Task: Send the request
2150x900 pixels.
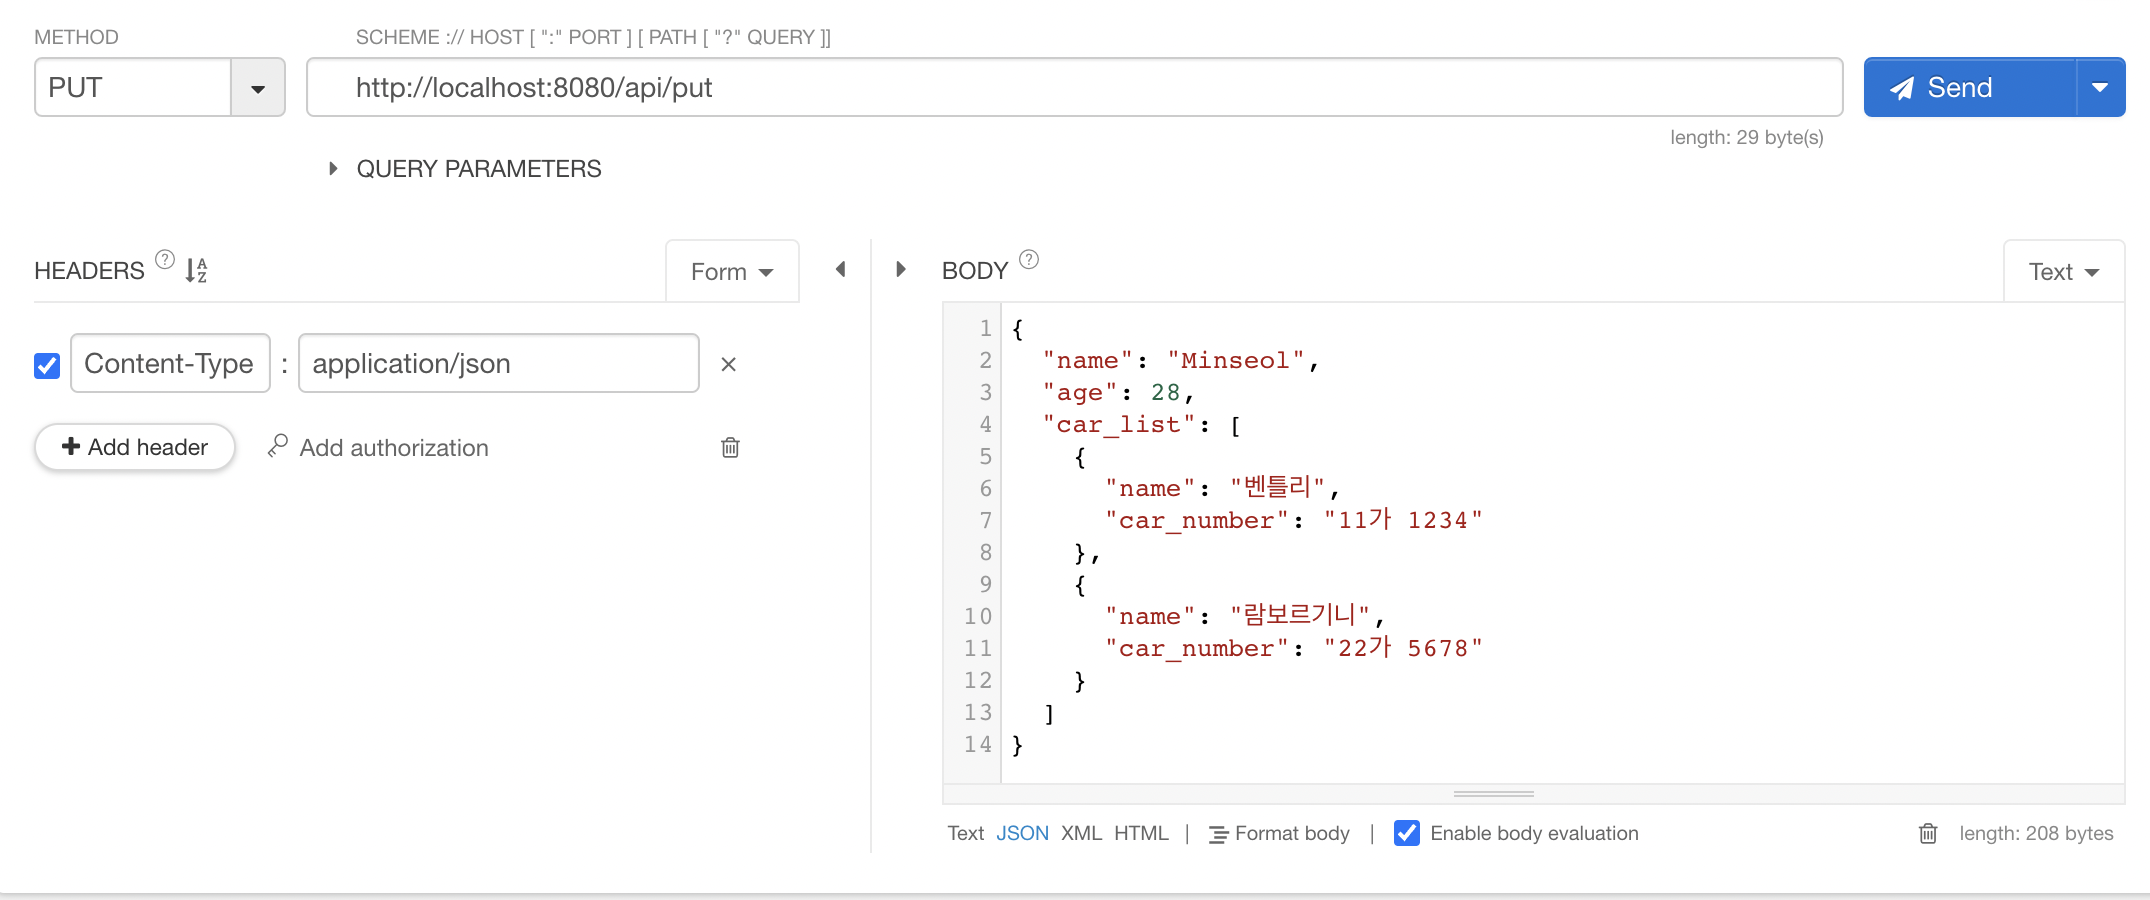Action: click(x=1970, y=88)
